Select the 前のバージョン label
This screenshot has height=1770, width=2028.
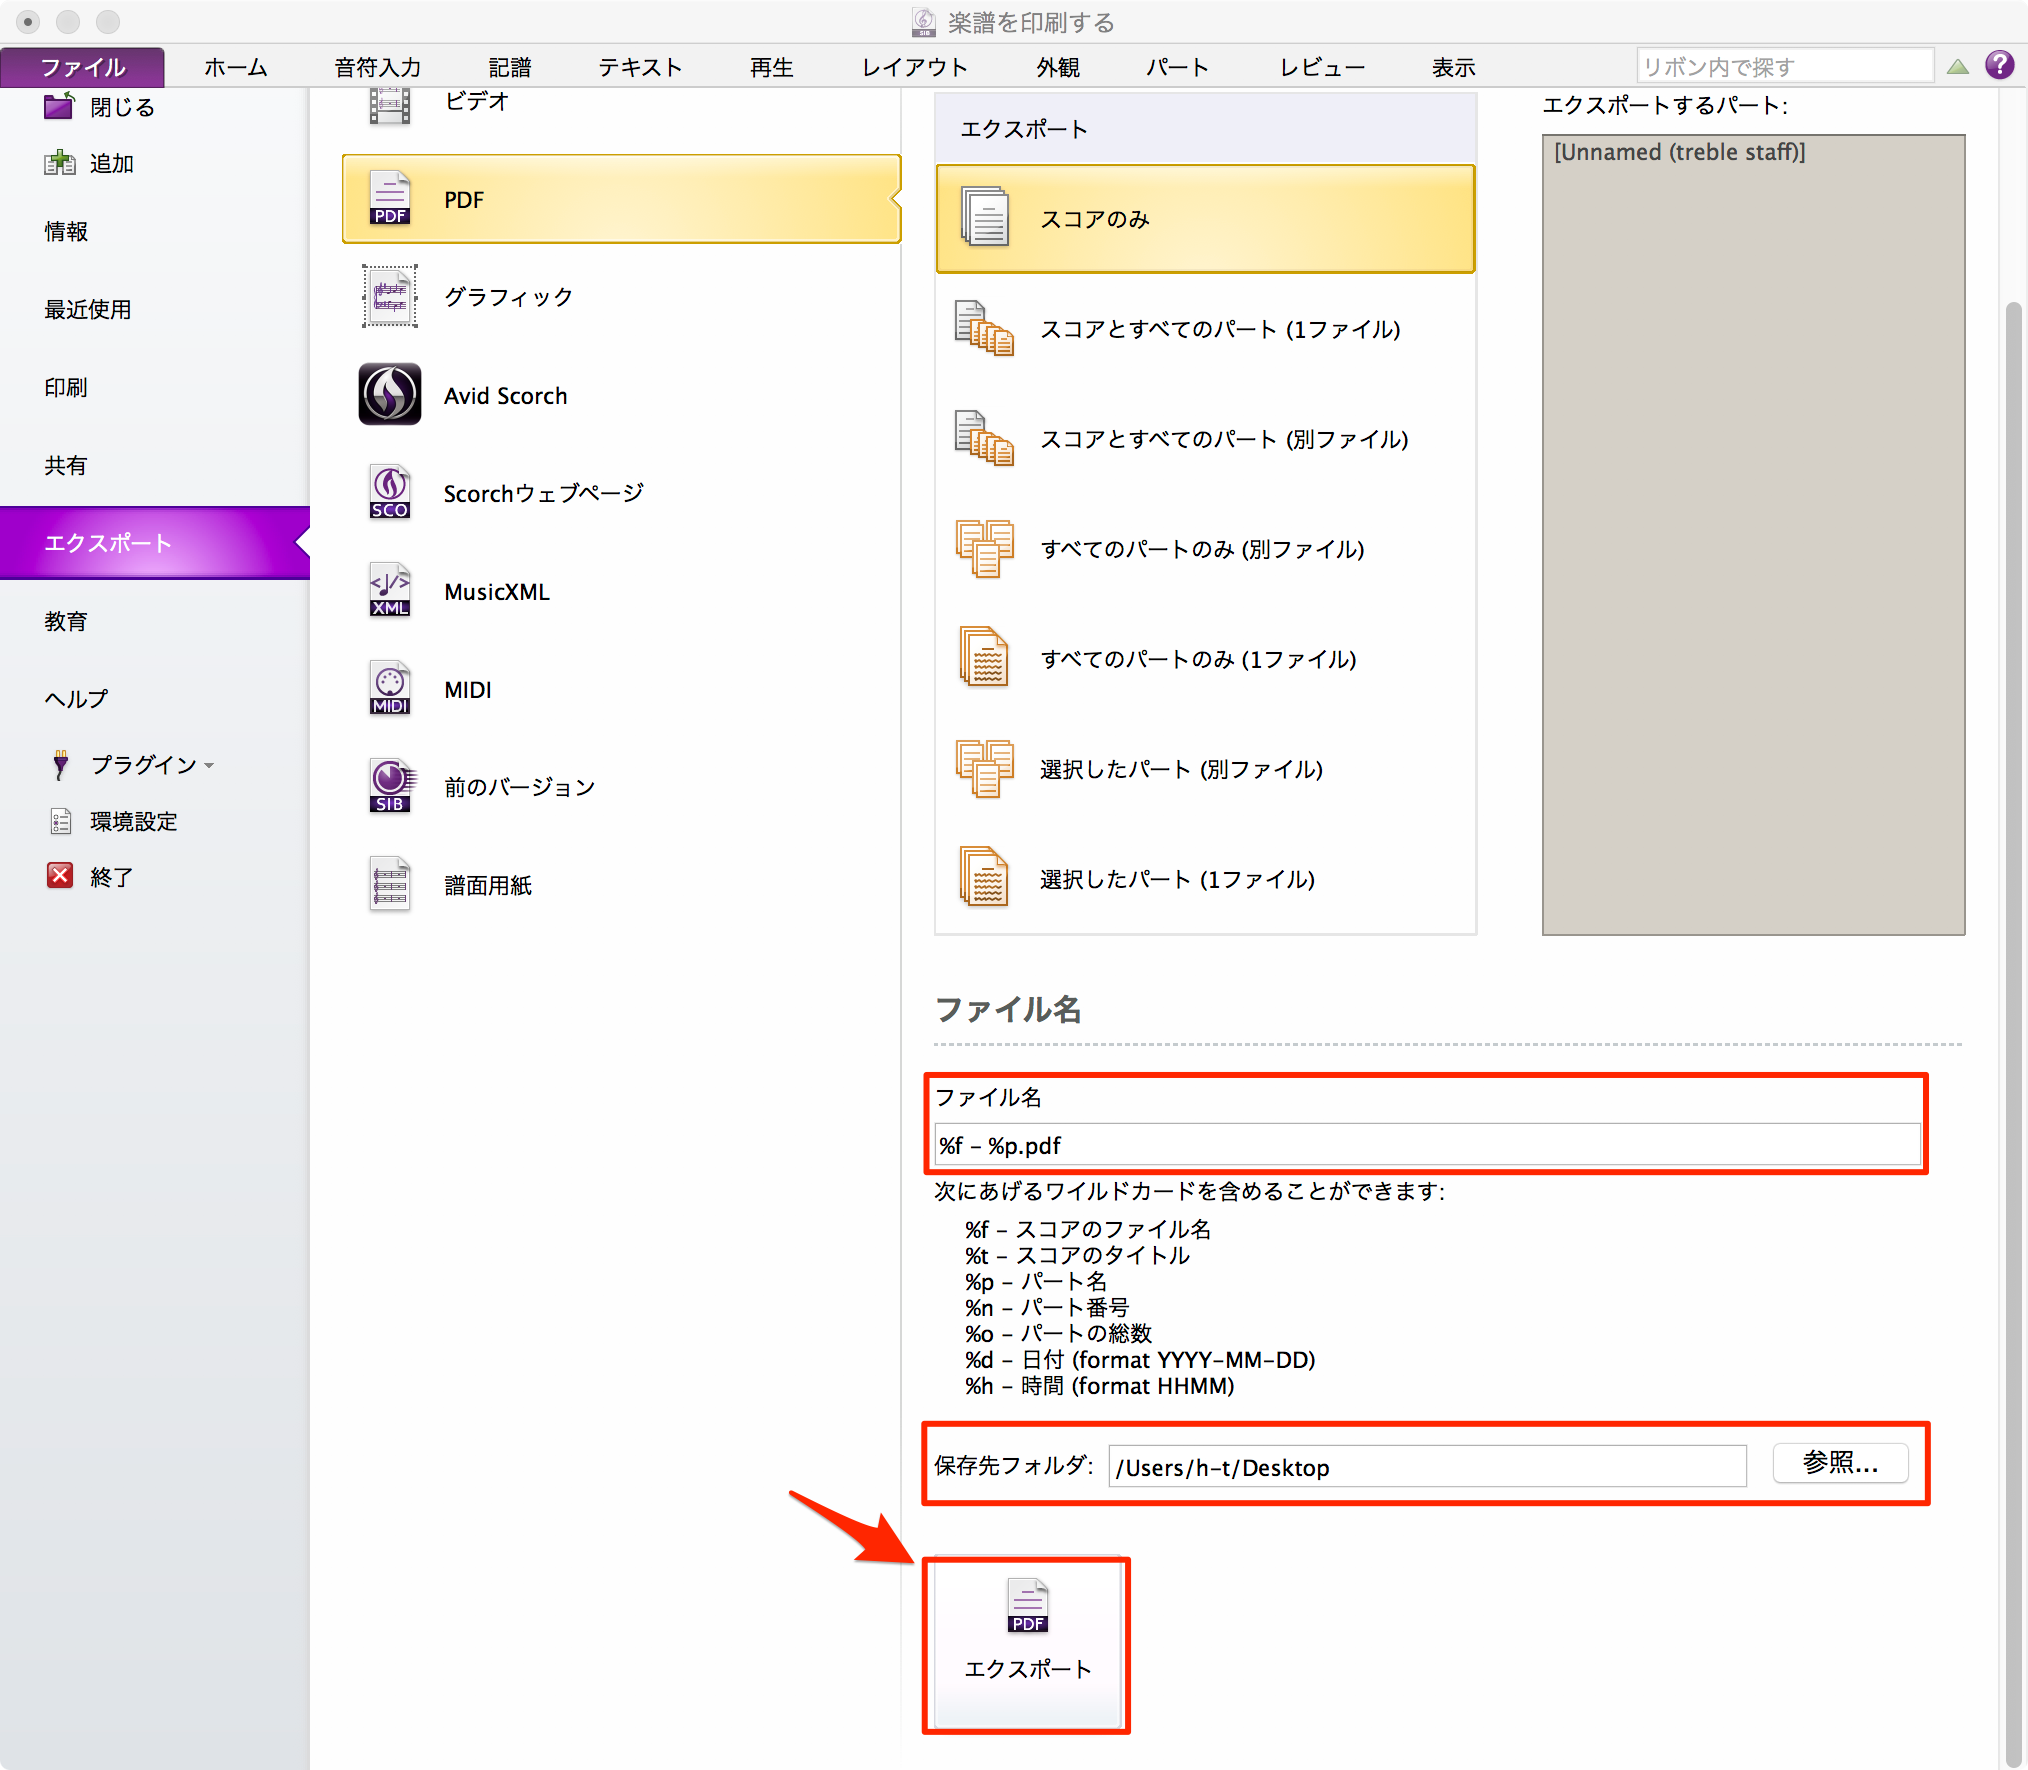pos(519,787)
